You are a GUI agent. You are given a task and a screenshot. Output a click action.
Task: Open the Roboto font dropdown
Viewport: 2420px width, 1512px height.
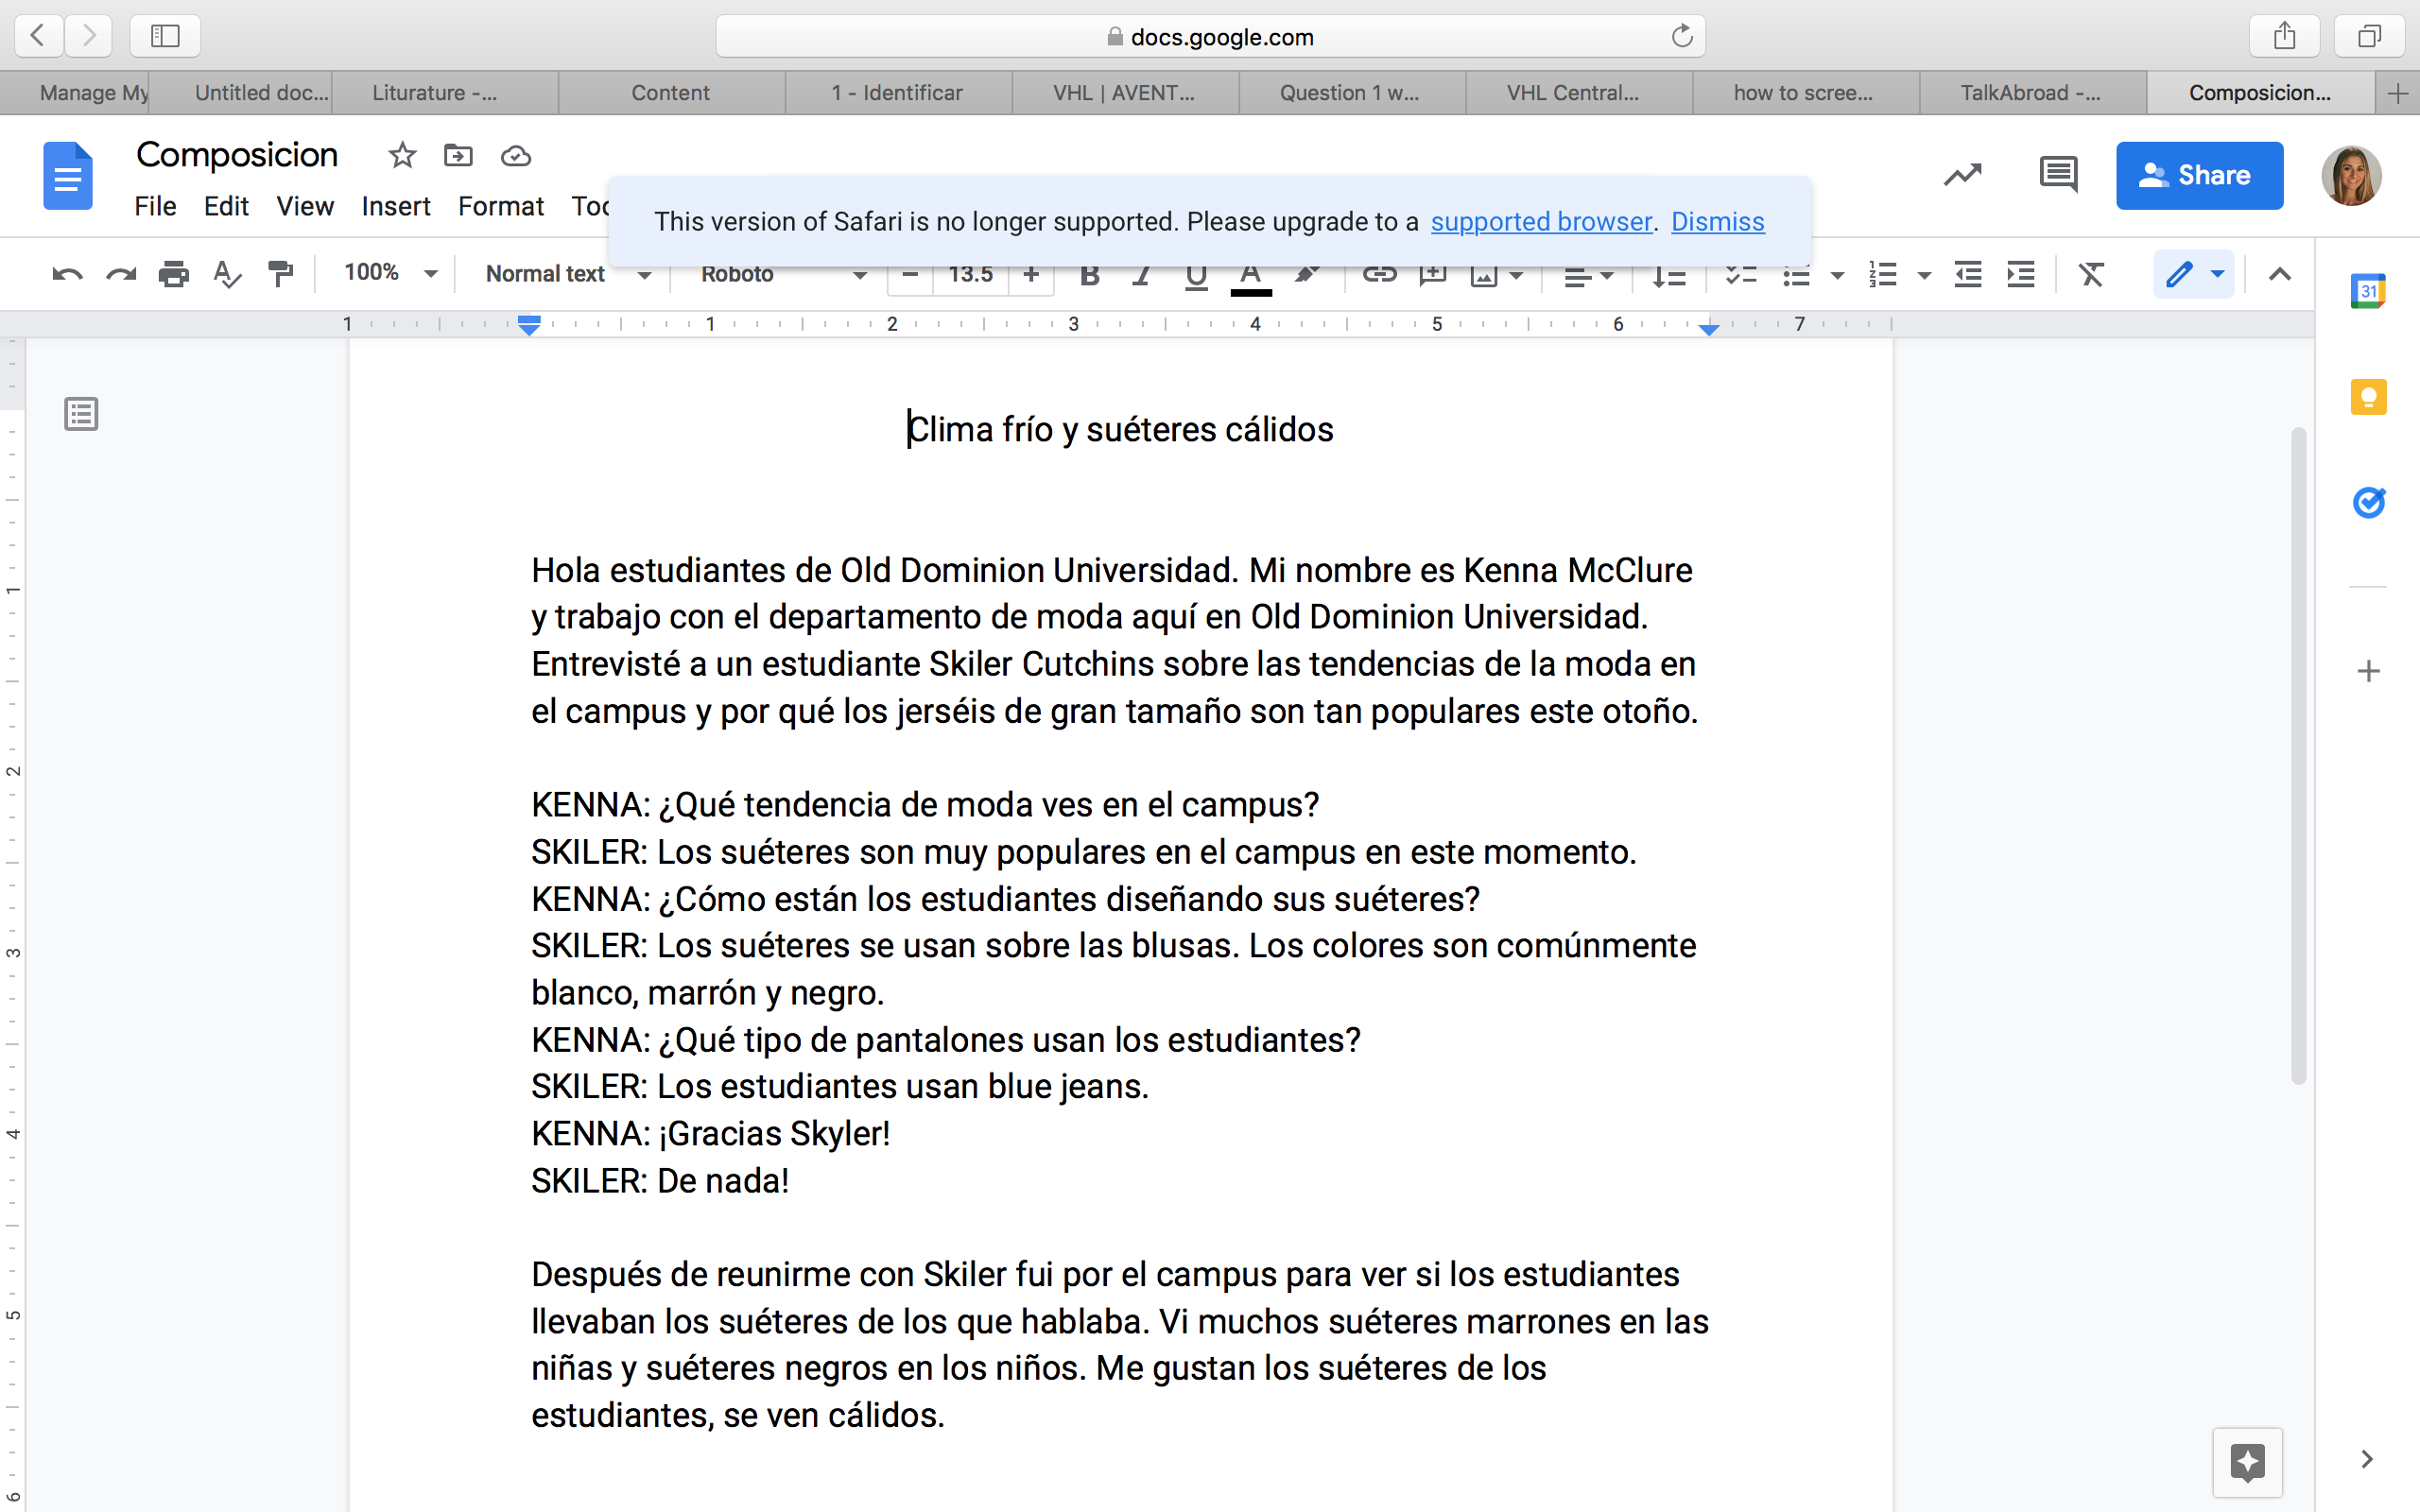tap(783, 273)
